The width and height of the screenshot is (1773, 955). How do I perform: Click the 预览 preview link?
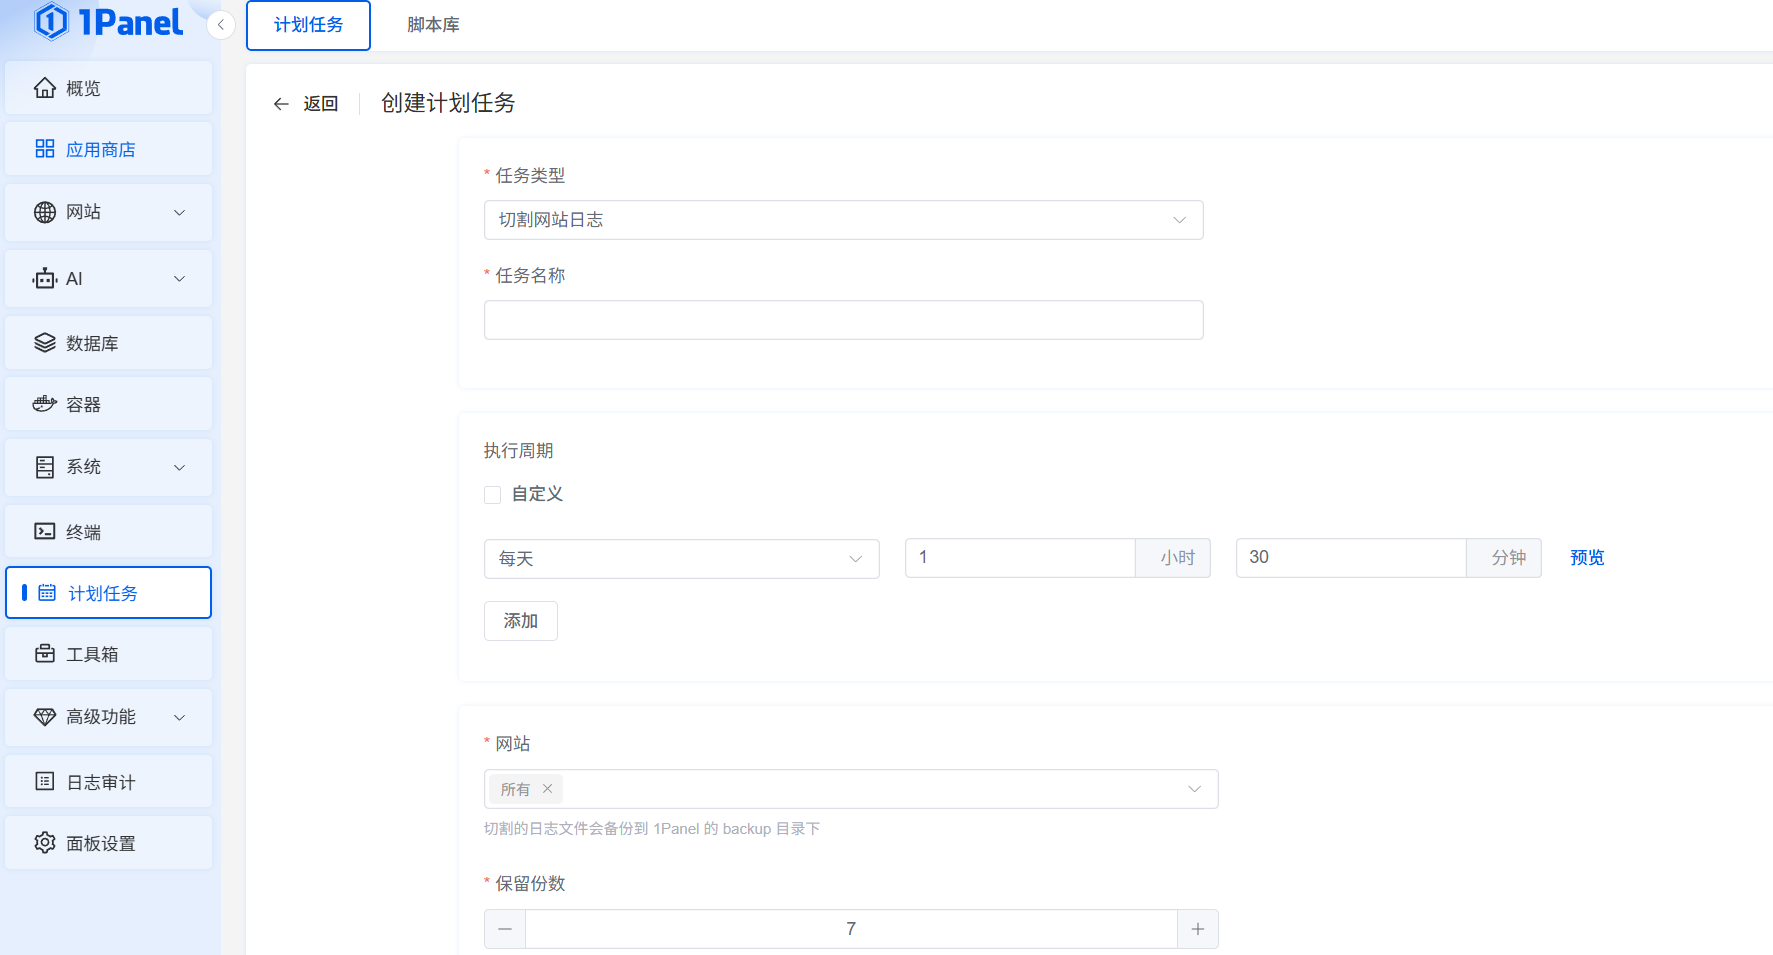1587,558
